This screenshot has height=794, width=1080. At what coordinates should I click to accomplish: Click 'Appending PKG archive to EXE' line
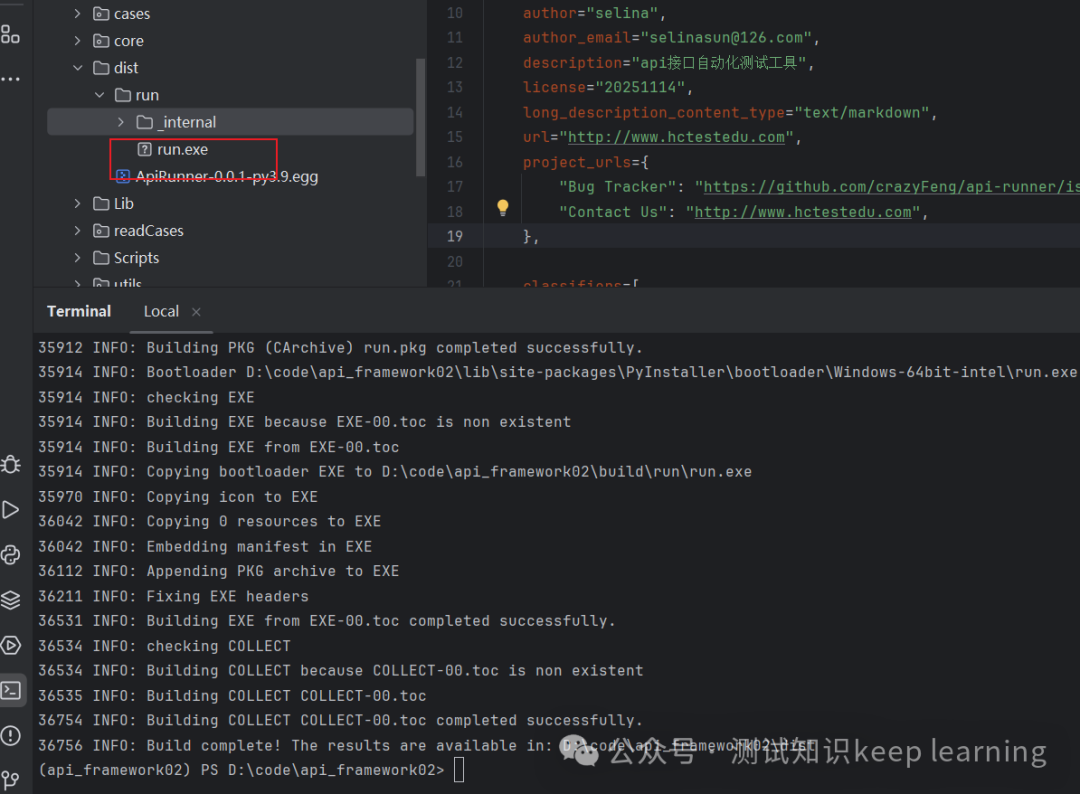click(x=218, y=571)
